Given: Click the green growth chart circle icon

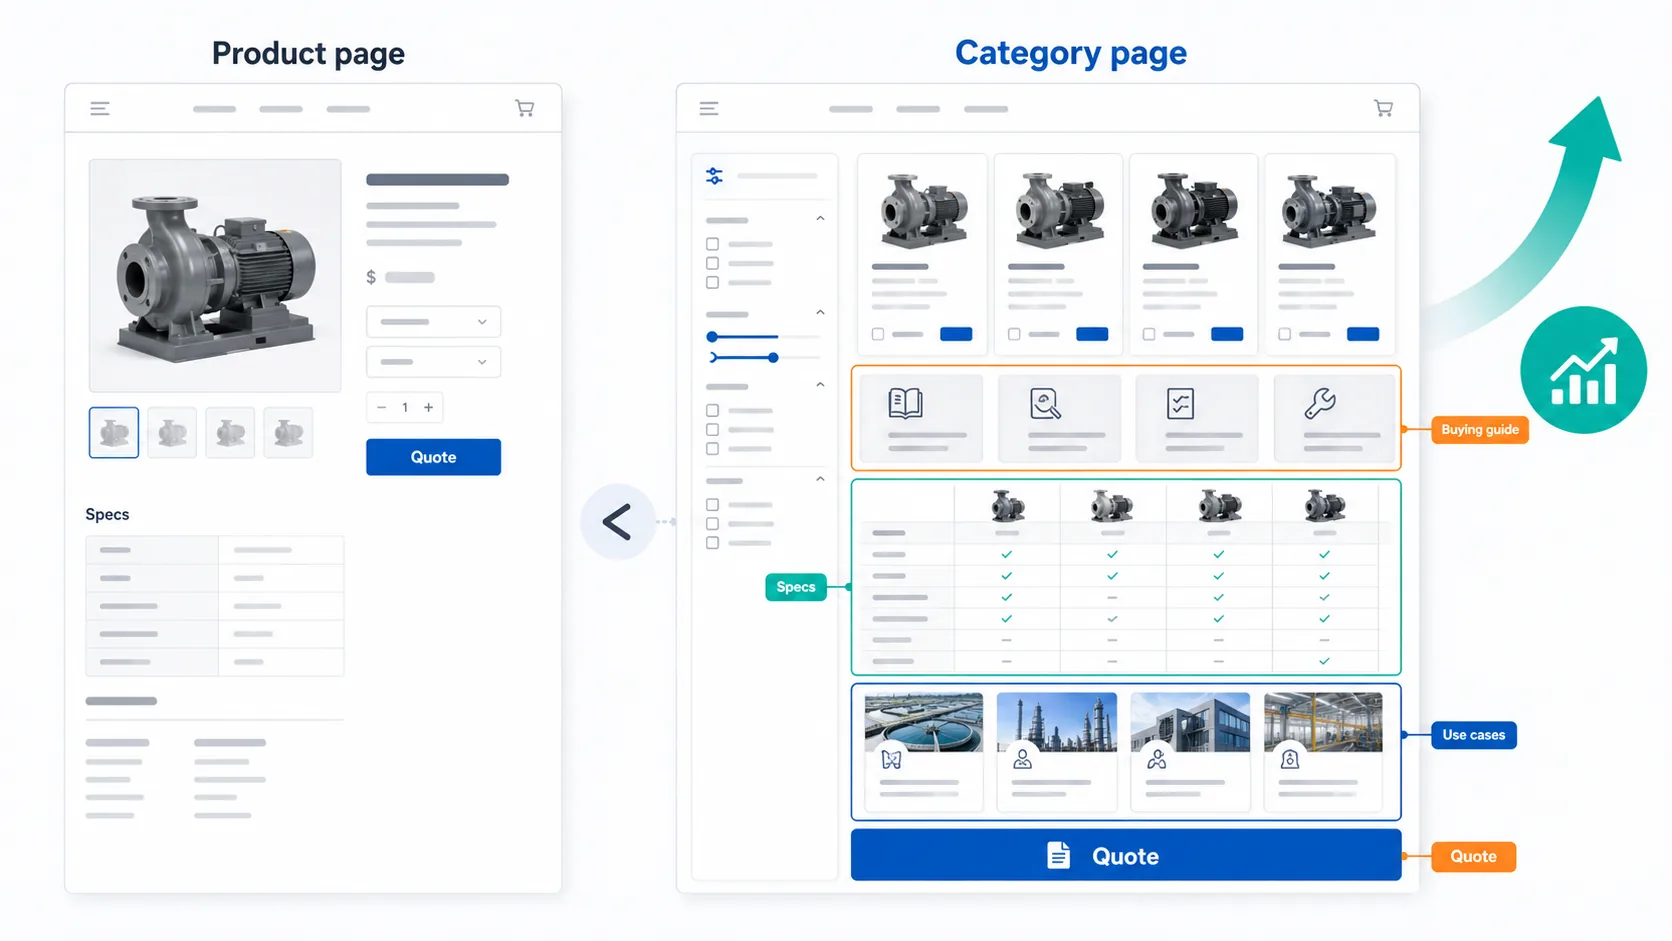Looking at the screenshot, I should (x=1583, y=370).
